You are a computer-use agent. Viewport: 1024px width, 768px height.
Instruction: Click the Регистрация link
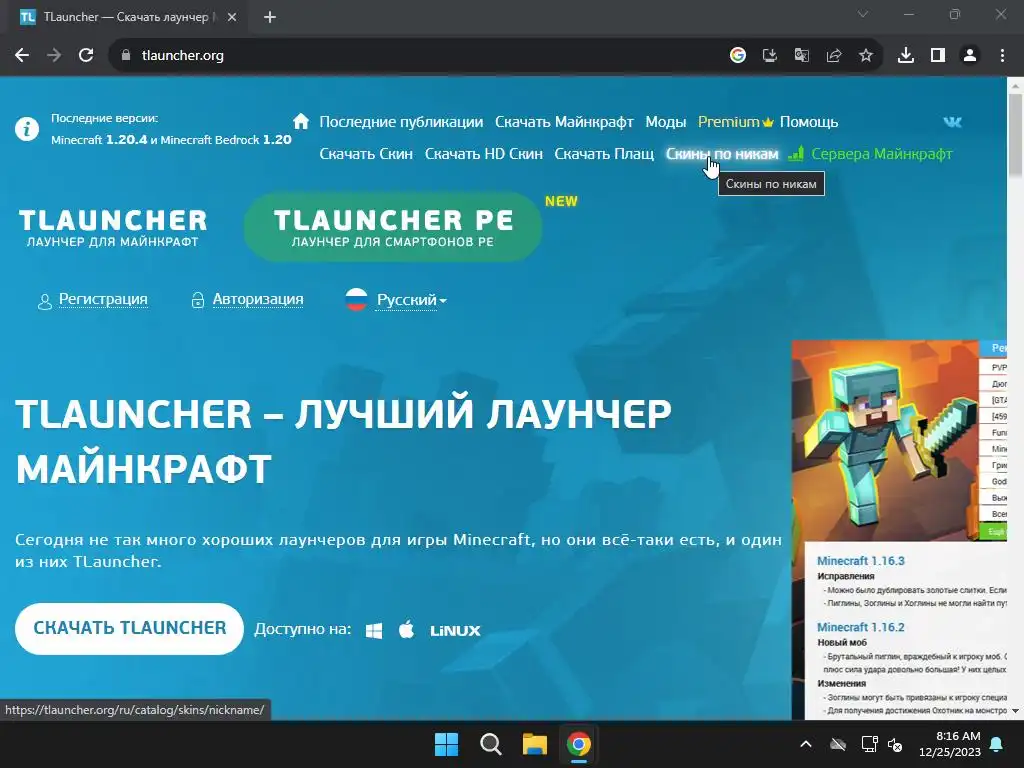tap(103, 299)
